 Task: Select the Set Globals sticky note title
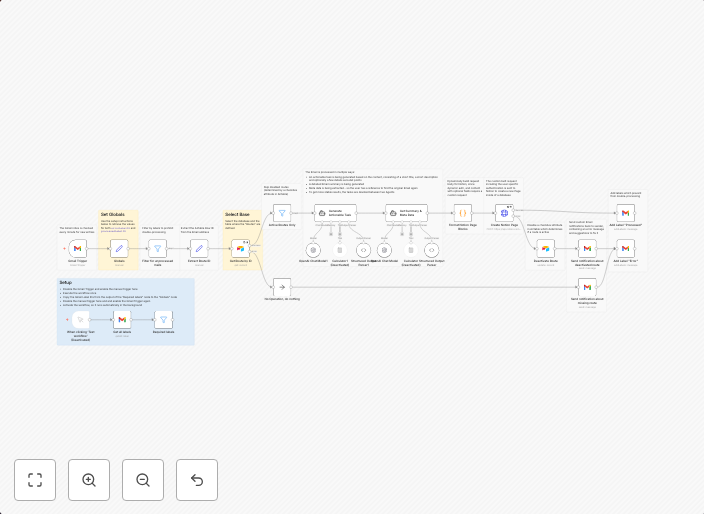point(113,215)
